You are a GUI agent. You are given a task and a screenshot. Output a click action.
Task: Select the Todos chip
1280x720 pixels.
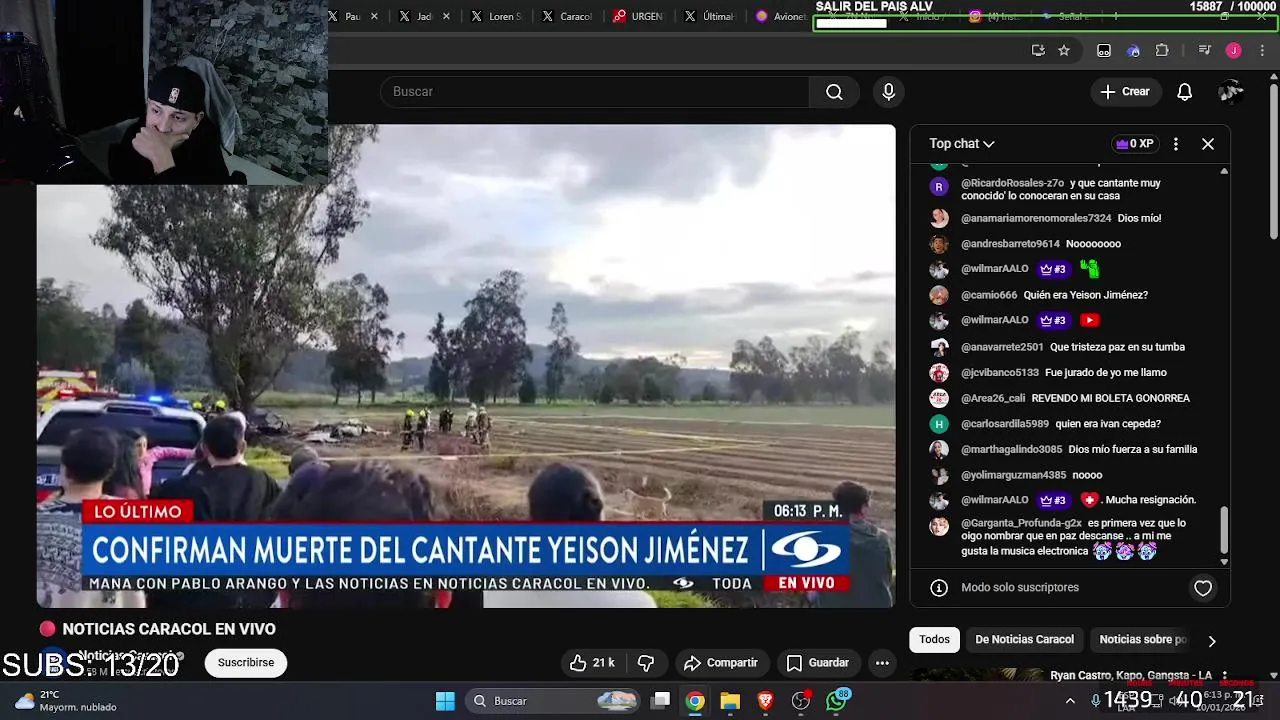(934, 640)
